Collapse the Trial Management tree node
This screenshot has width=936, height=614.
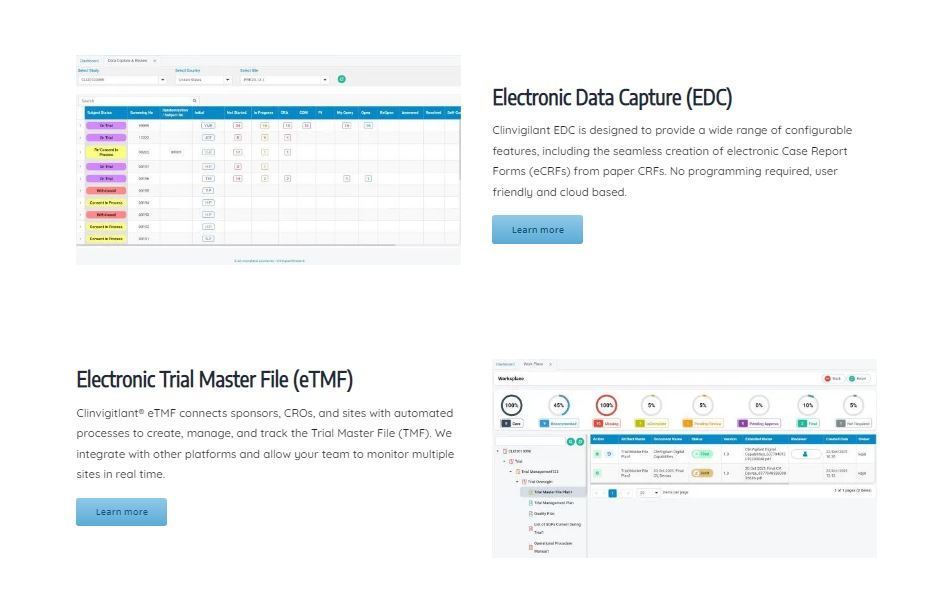(x=511, y=471)
